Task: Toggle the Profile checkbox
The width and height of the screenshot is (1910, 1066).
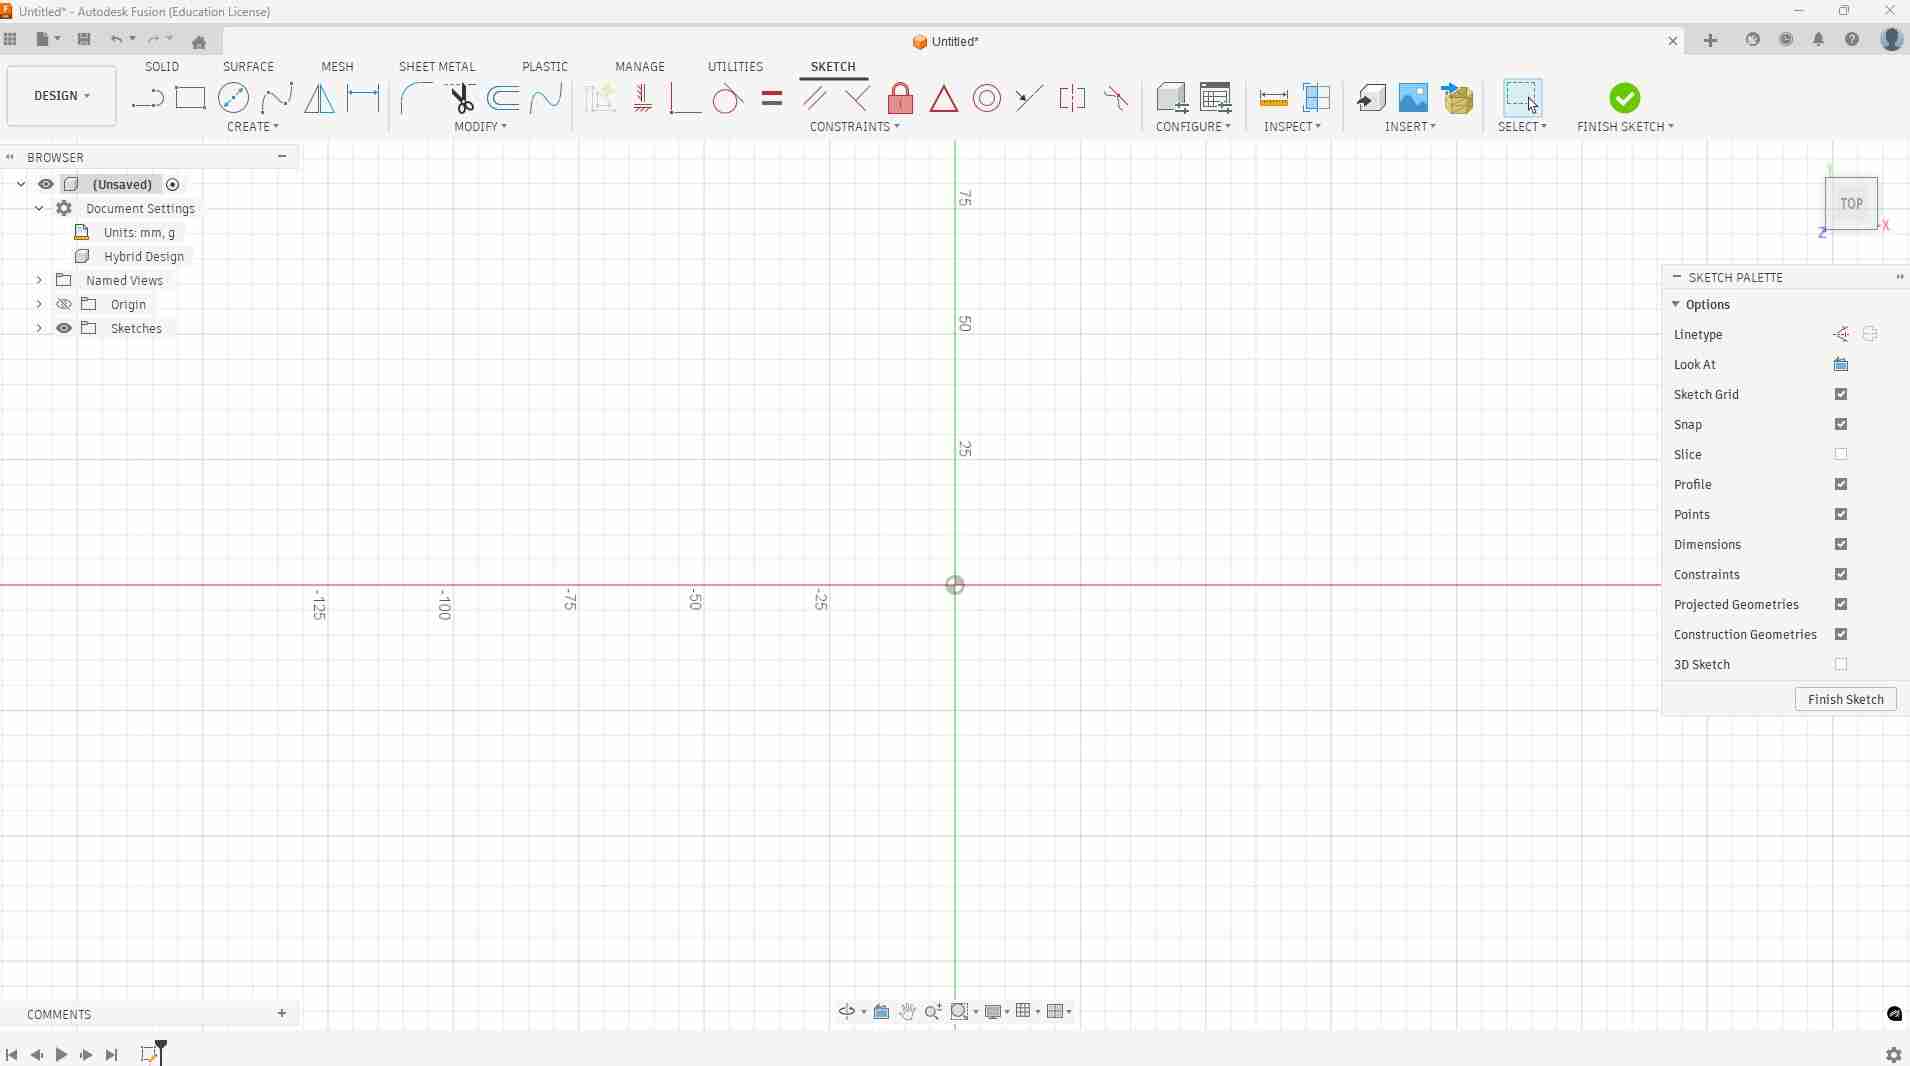Action: (x=1841, y=485)
